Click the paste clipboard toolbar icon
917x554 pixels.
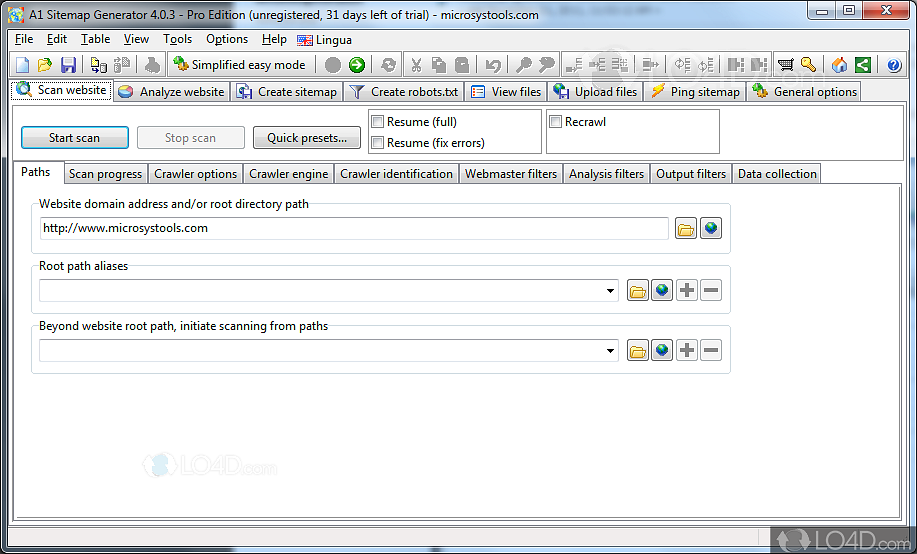(462, 65)
